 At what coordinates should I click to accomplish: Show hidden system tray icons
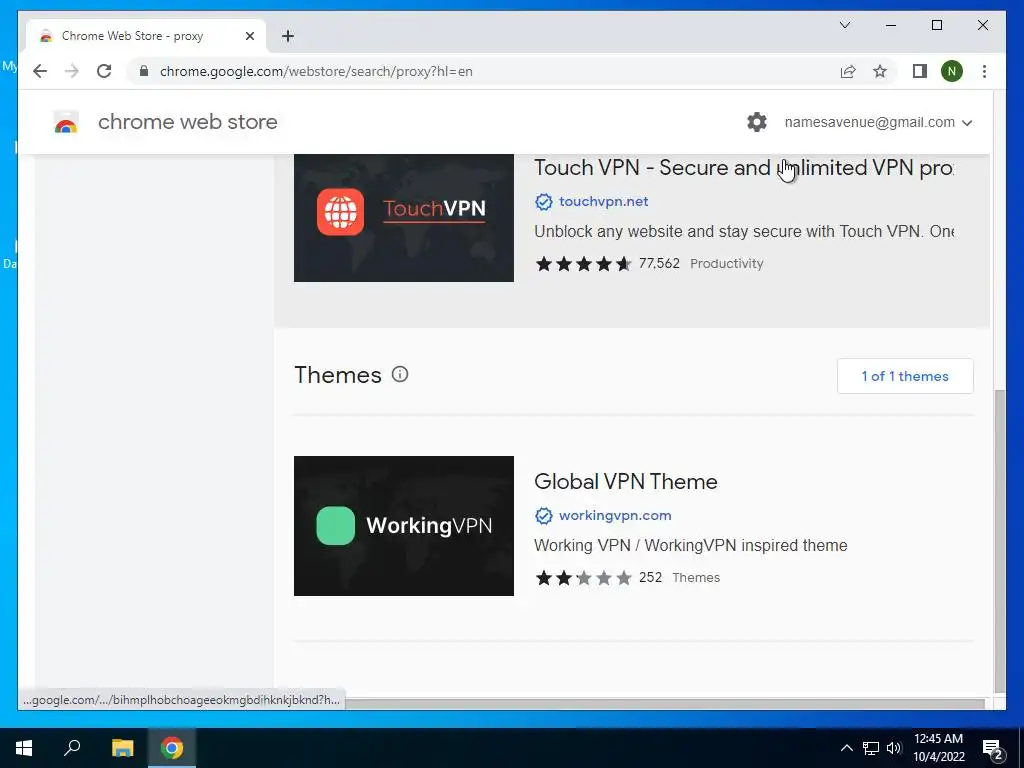pos(846,748)
